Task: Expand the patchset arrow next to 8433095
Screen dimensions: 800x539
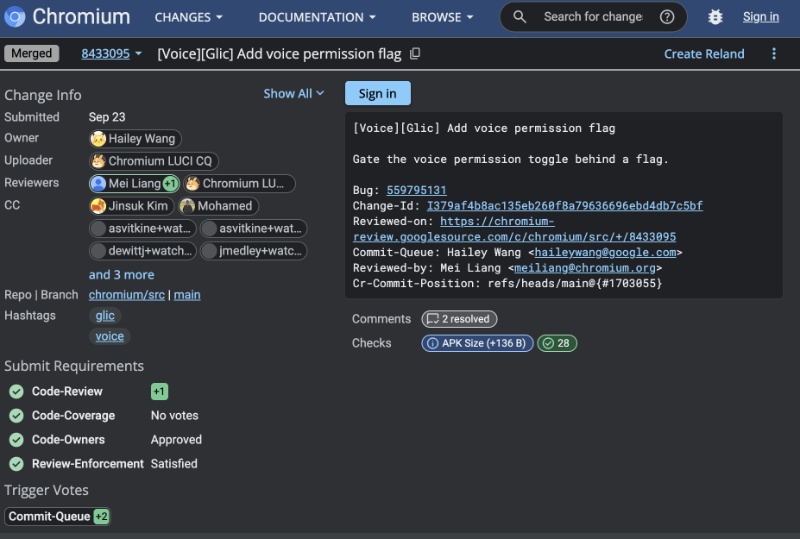Action: (138, 54)
